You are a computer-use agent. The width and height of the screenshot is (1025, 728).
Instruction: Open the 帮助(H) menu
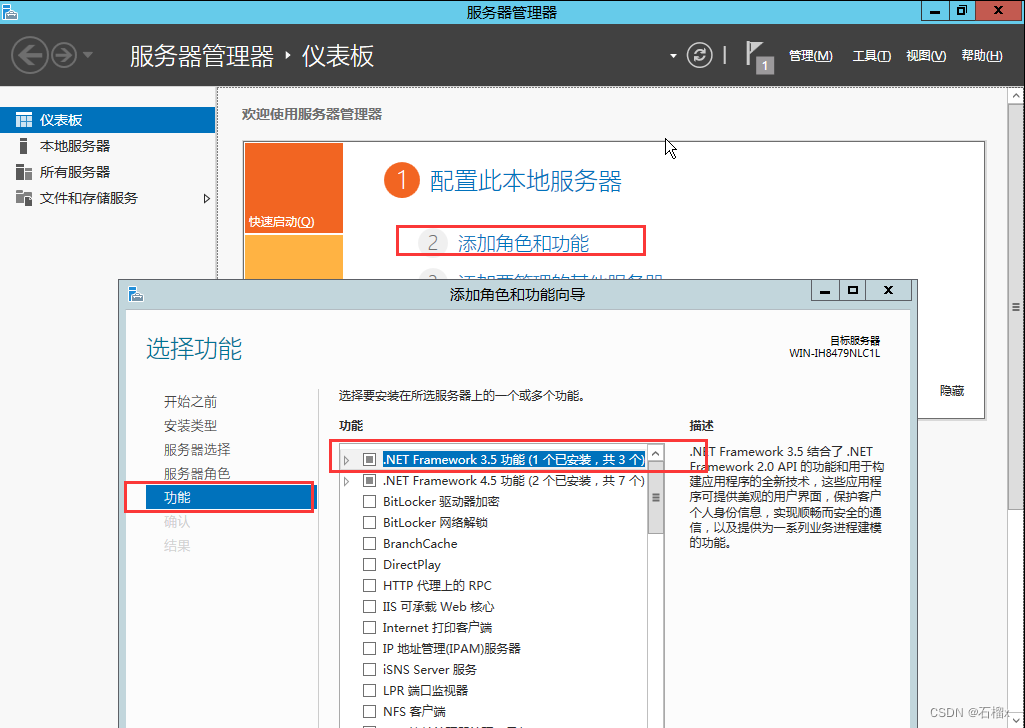pyautogui.click(x=981, y=56)
